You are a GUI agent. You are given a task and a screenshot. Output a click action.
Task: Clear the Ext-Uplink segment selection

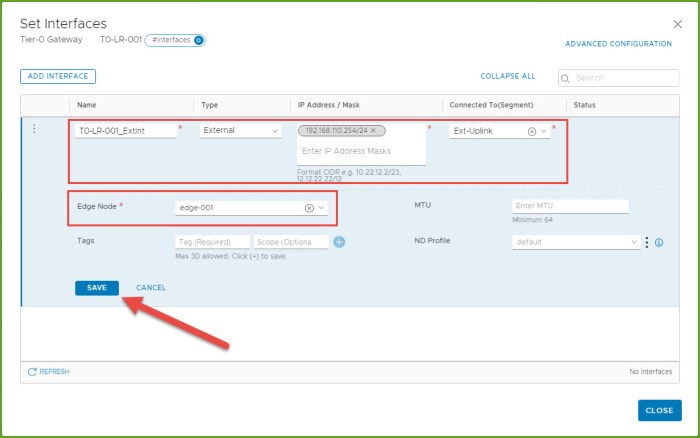point(532,131)
